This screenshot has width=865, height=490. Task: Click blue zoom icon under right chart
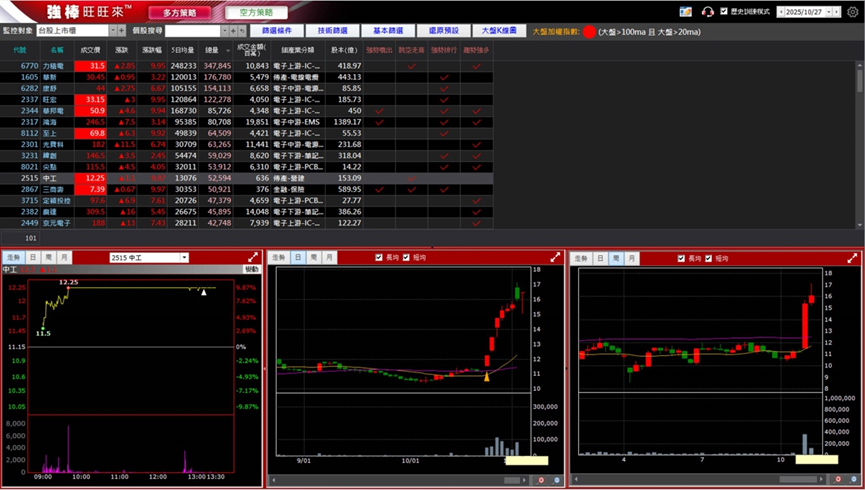point(855,480)
